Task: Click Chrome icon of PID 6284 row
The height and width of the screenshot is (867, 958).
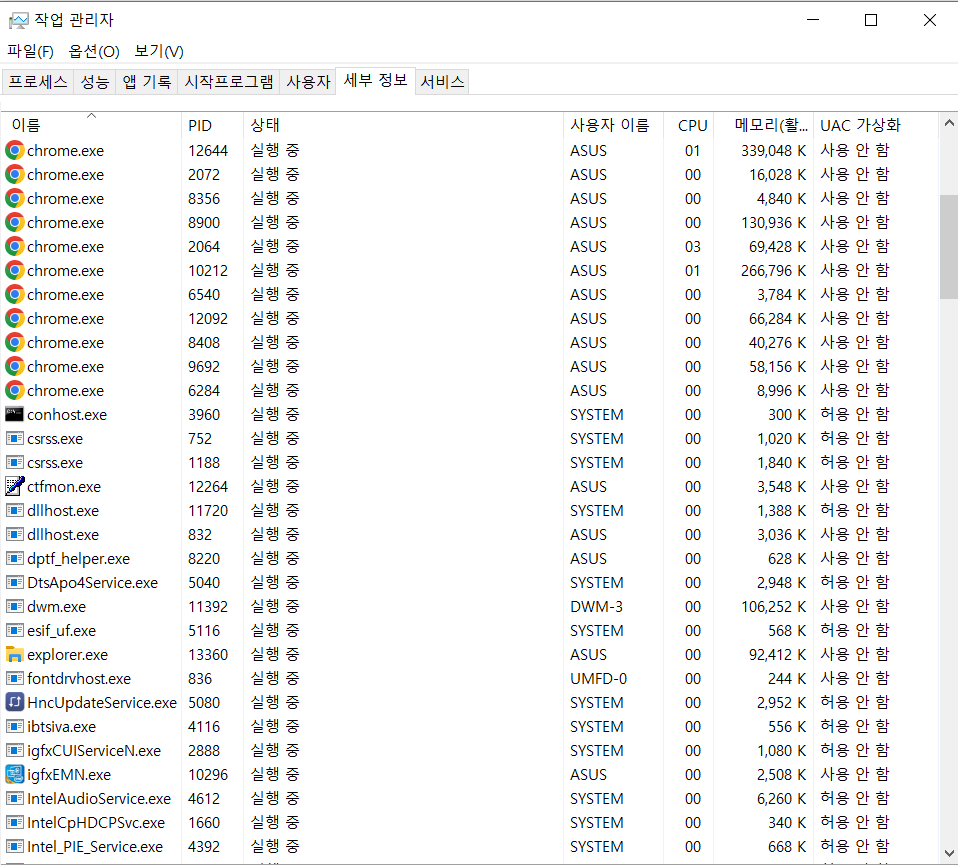Action: pyautogui.click(x=15, y=390)
